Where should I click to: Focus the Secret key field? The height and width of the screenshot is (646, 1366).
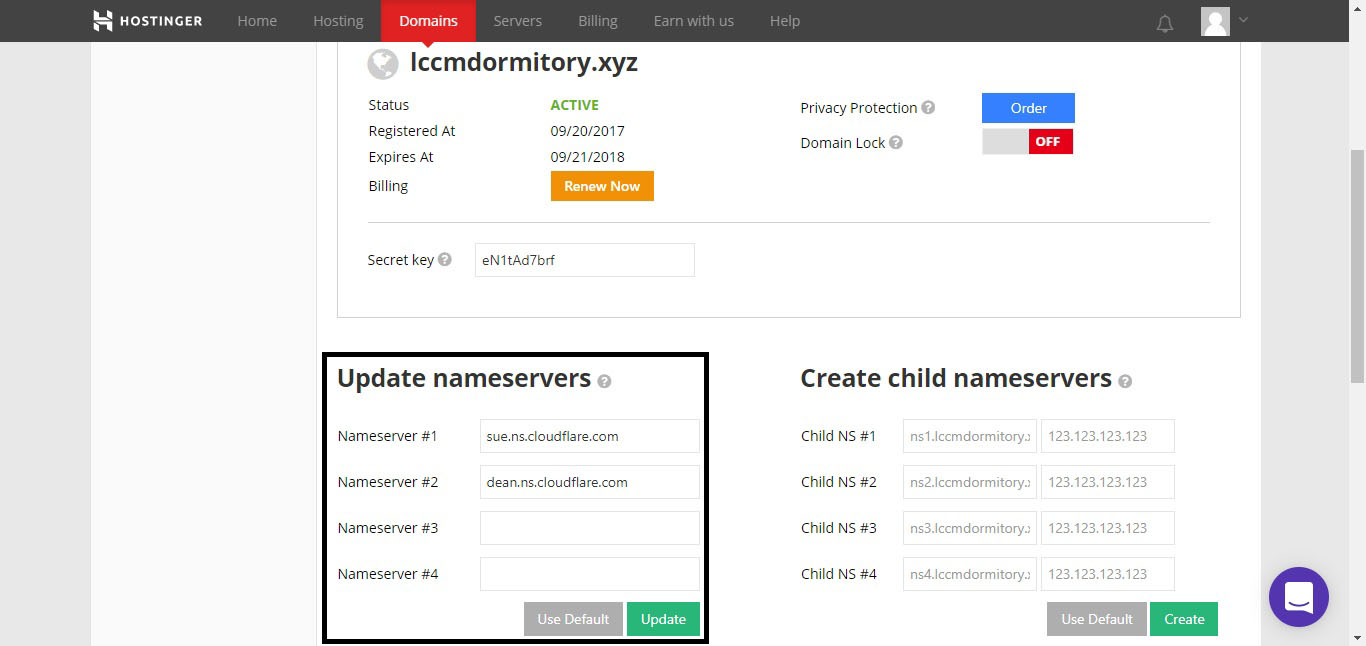click(585, 260)
